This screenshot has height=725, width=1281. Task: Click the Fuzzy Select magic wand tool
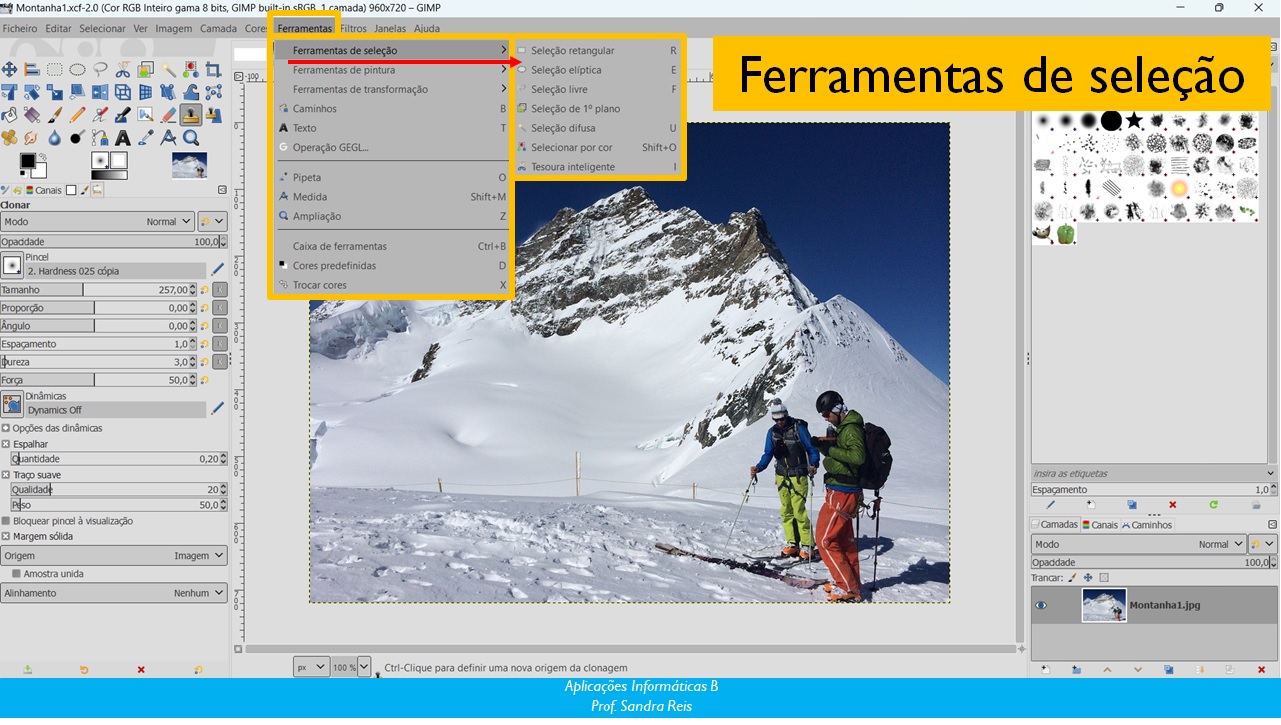pyautogui.click(x=168, y=69)
